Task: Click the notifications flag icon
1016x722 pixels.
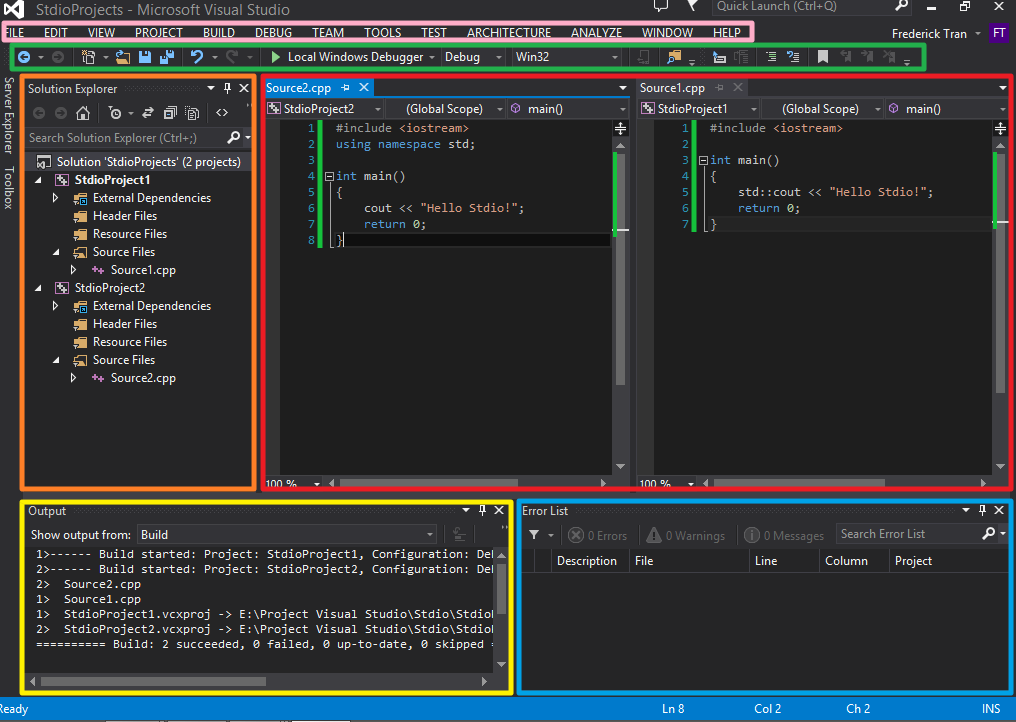Action: [693, 6]
